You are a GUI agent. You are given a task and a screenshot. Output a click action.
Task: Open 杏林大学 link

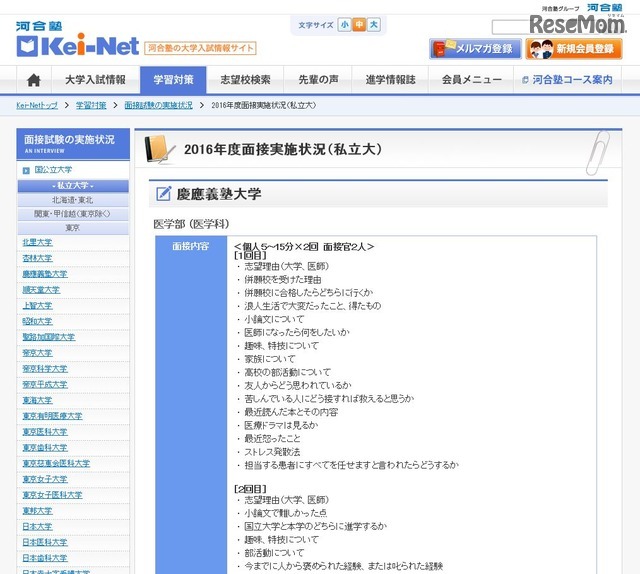pyautogui.click(x=37, y=258)
